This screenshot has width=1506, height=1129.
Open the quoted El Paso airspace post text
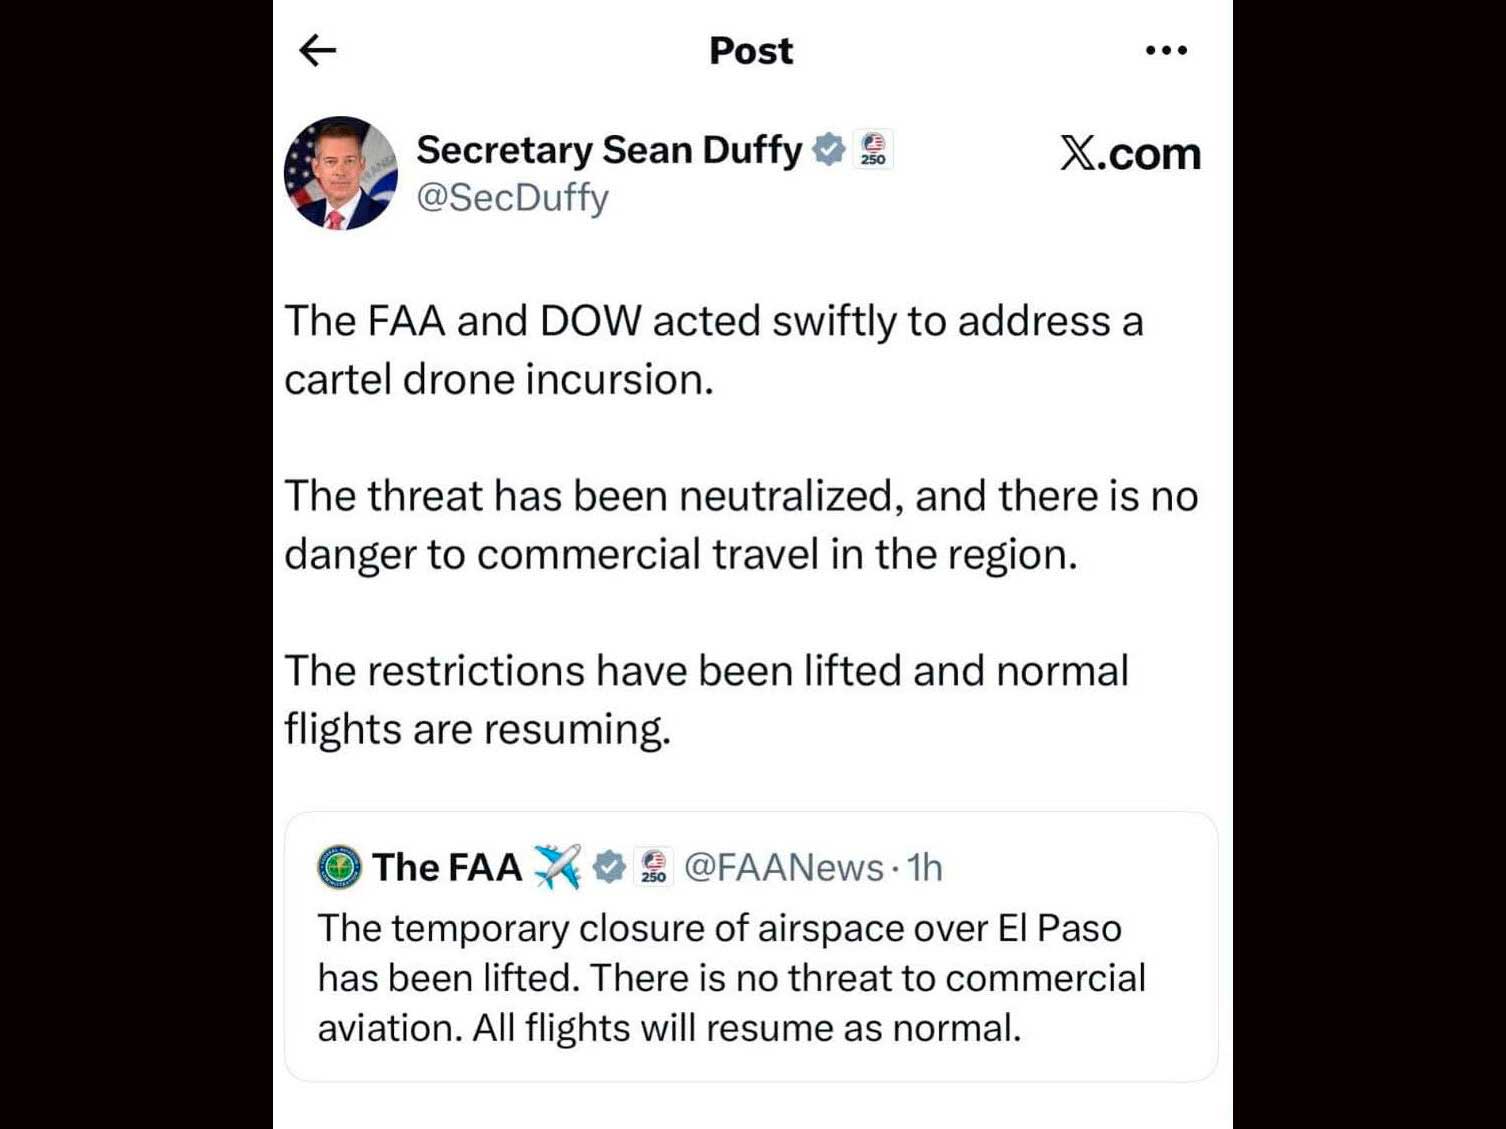click(x=730, y=978)
